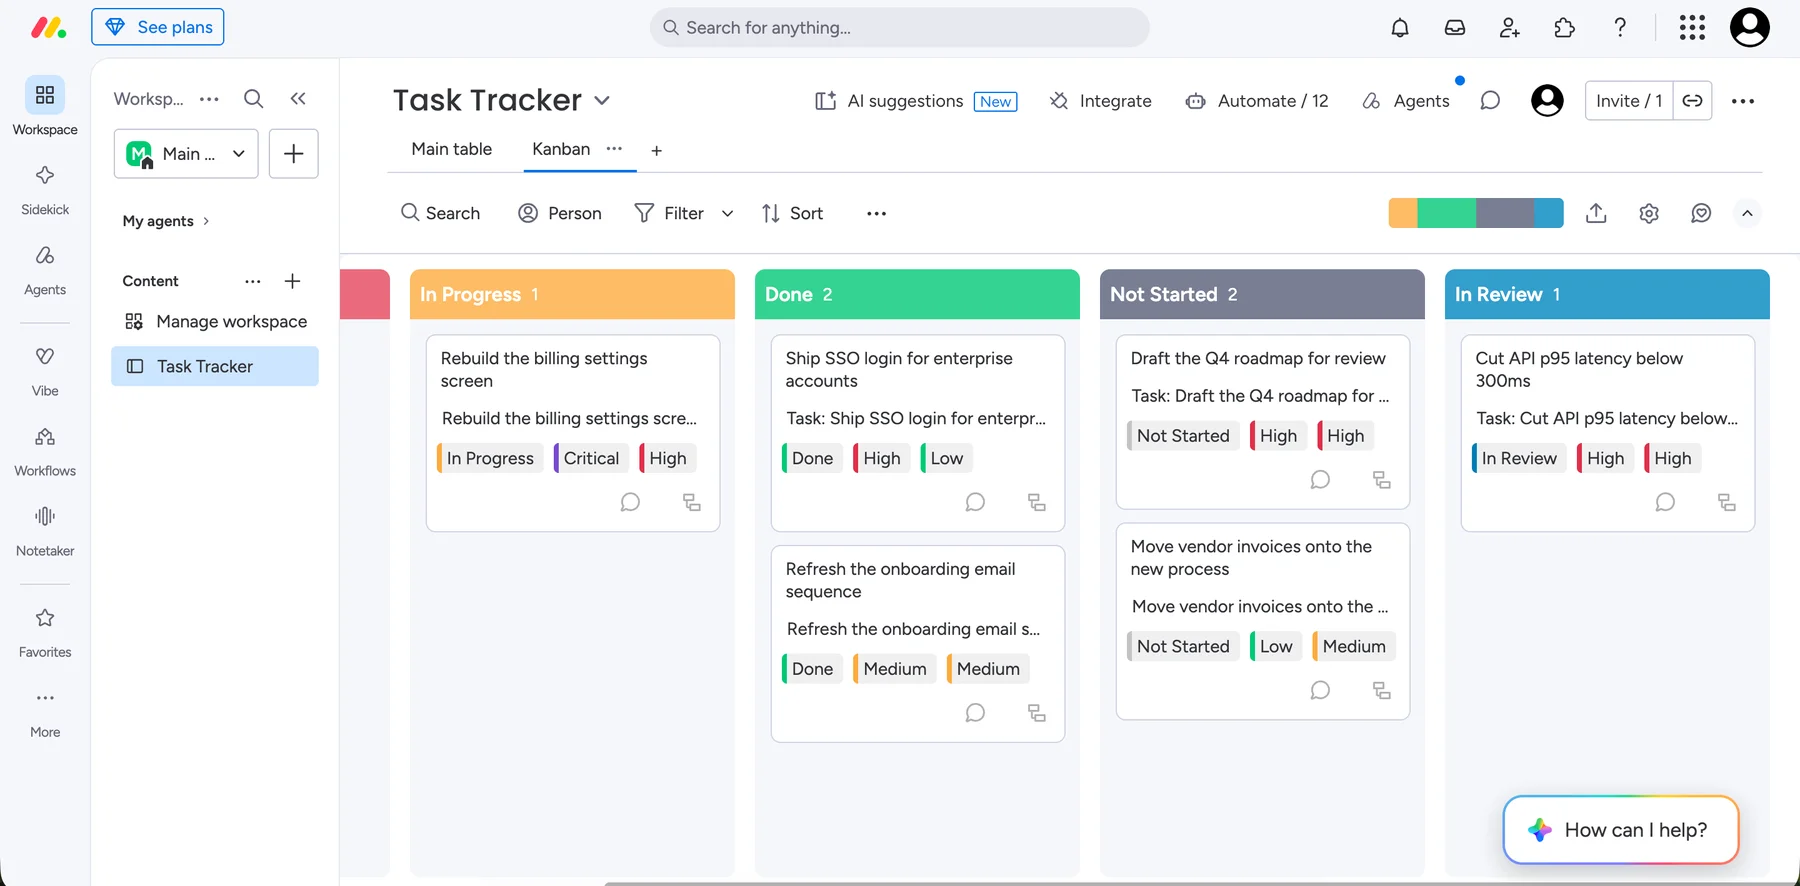This screenshot has width=1800, height=886.
Task: Click the green segment of the status bar
Action: tap(1446, 213)
